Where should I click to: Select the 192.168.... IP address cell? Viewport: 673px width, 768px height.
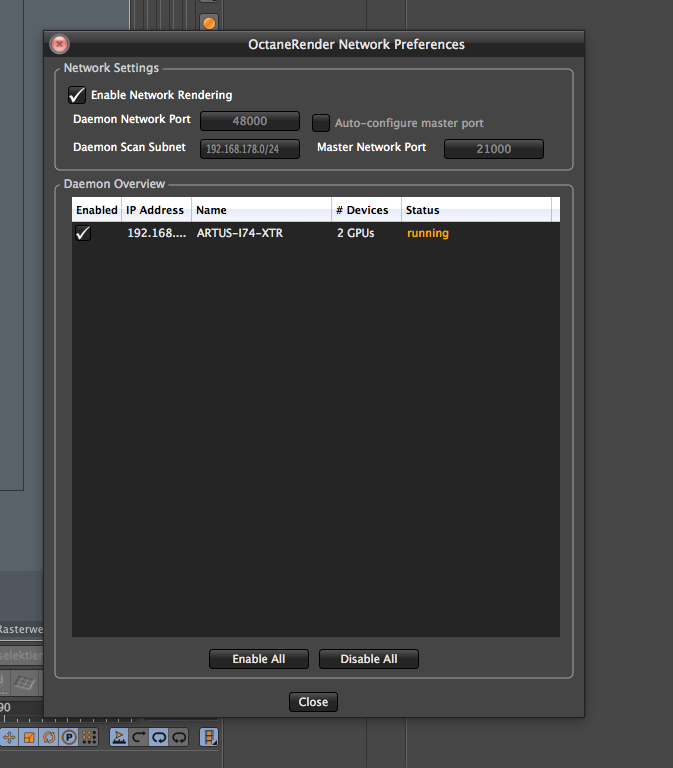click(x=157, y=233)
